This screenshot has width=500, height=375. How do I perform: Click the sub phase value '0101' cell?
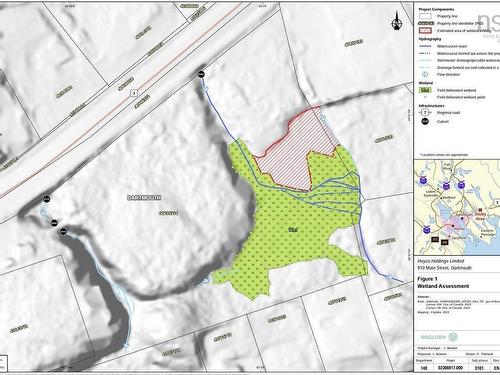(x=479, y=368)
